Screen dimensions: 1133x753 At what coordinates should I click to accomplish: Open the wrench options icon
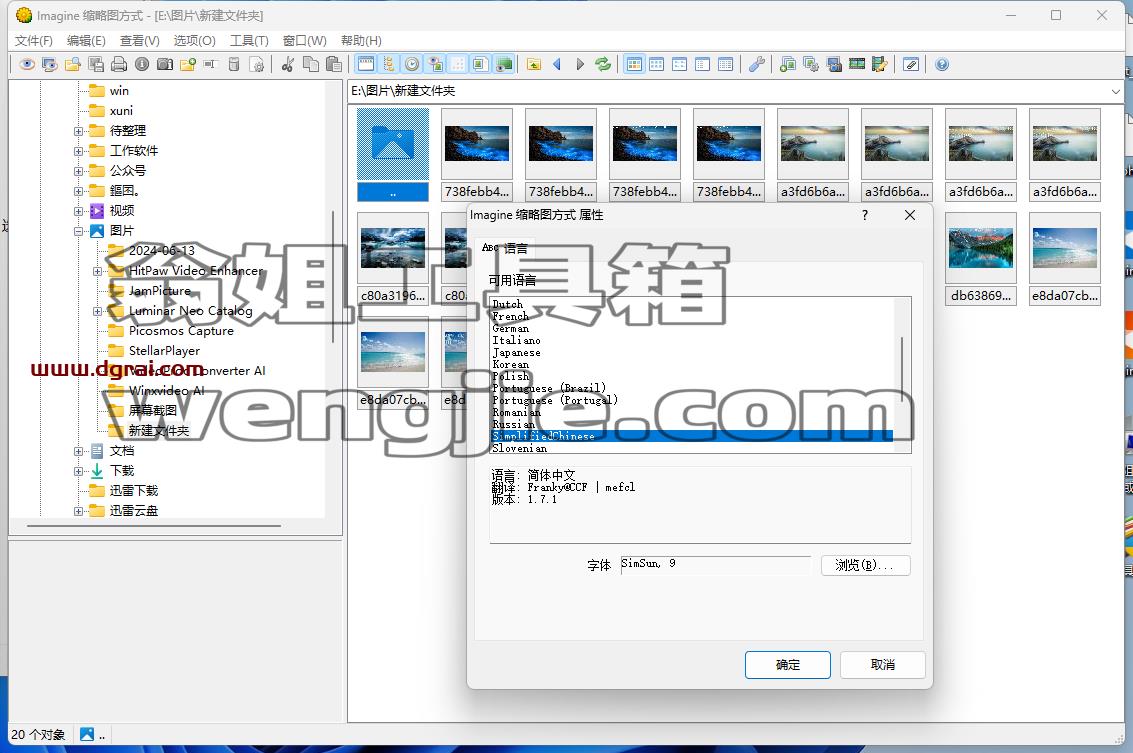click(757, 64)
